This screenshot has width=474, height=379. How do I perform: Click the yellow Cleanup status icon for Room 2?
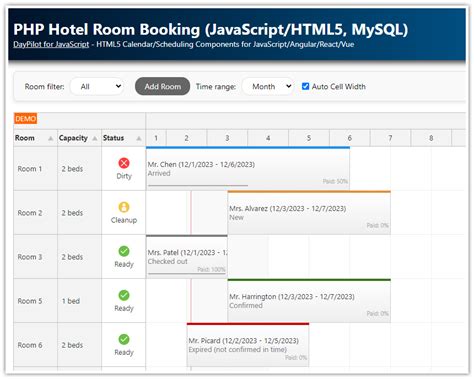(124, 207)
